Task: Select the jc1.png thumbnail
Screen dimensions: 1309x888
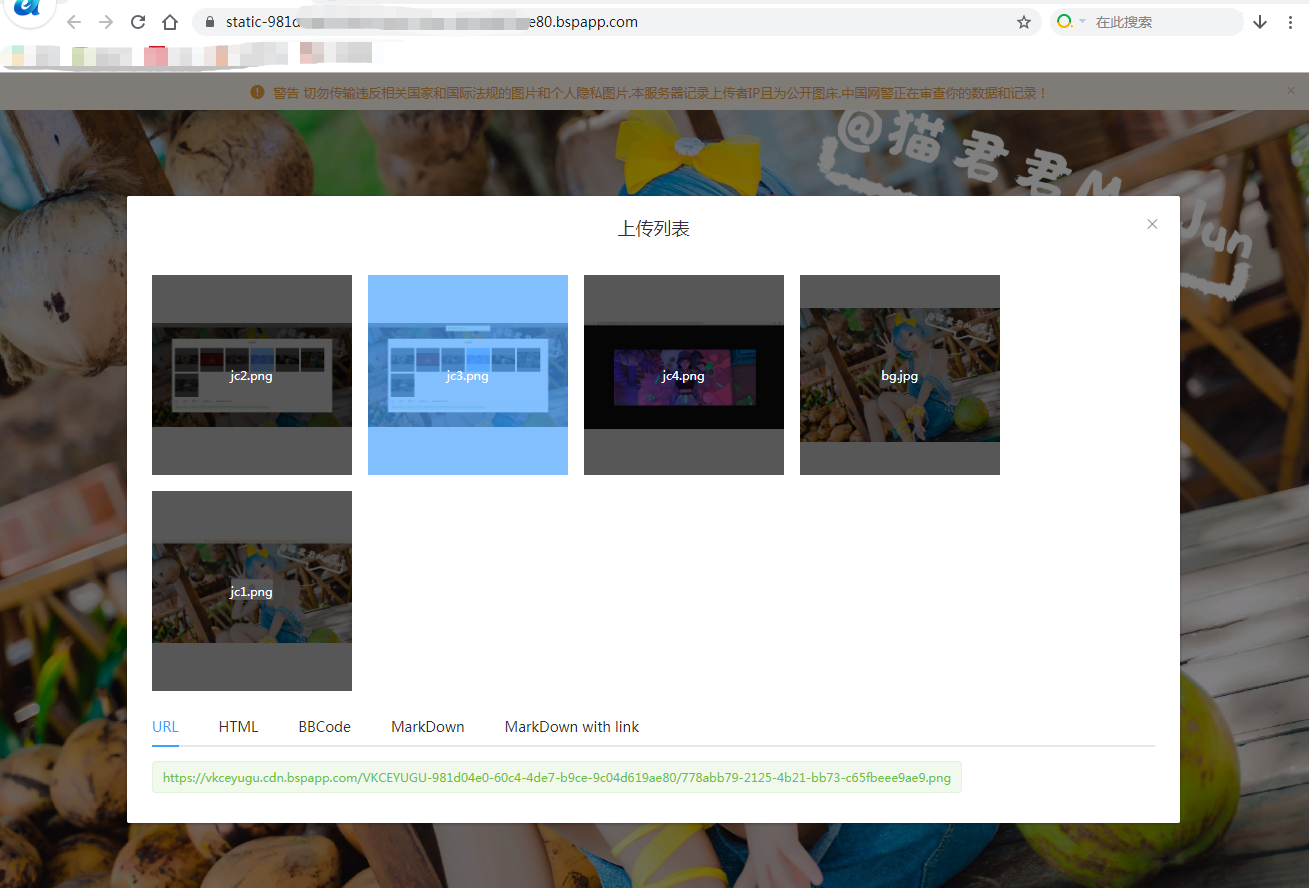Action: (x=252, y=591)
